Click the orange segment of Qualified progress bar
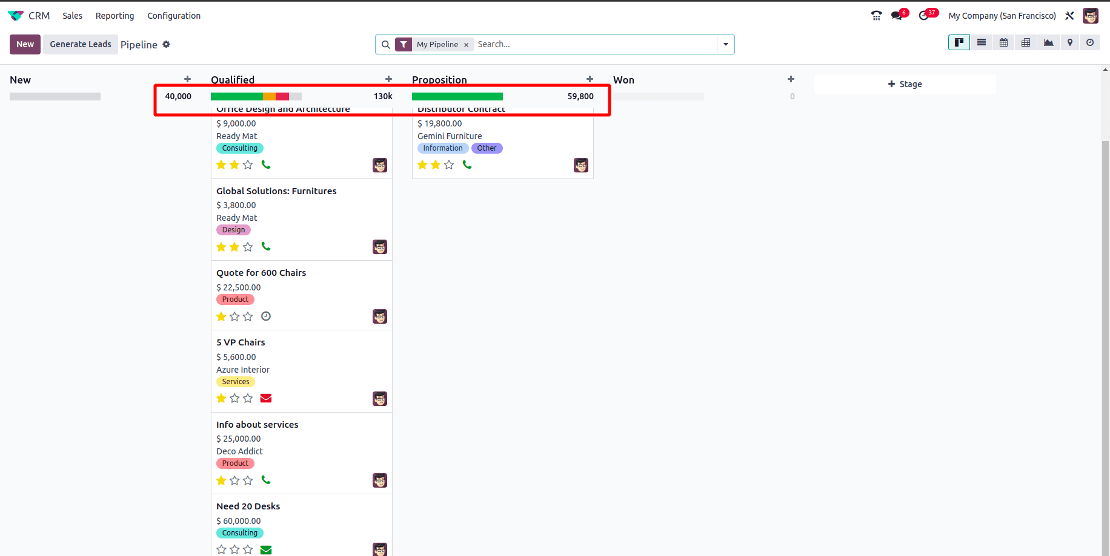Image resolution: width=1110 pixels, height=556 pixels. (x=269, y=96)
